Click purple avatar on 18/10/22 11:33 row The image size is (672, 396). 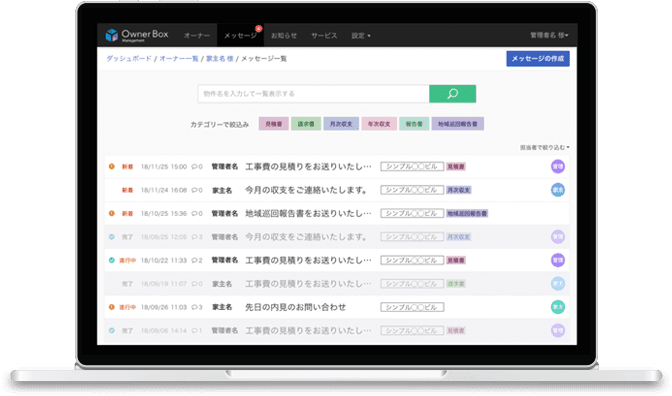[x=558, y=260]
